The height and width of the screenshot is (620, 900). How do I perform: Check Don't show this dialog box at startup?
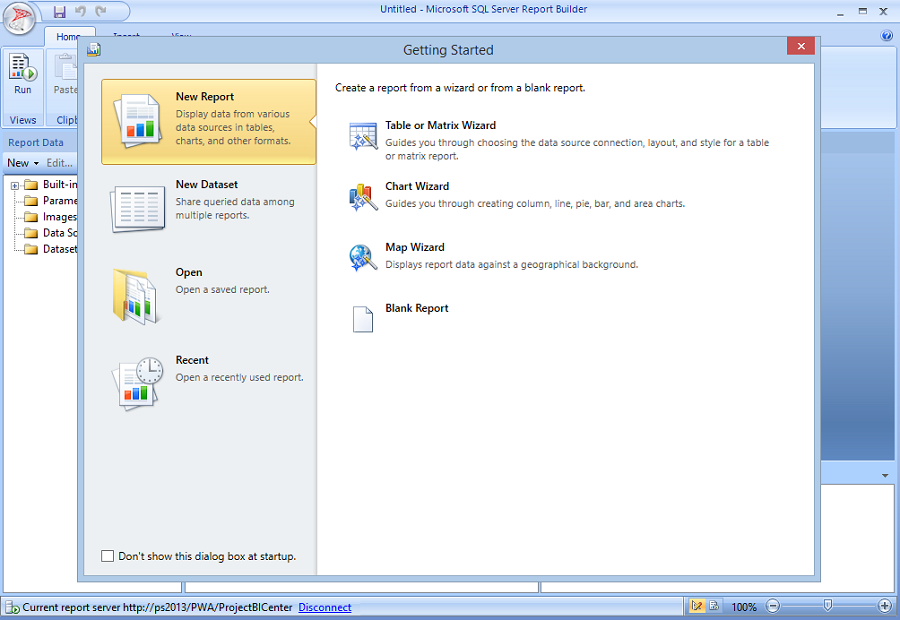point(107,556)
